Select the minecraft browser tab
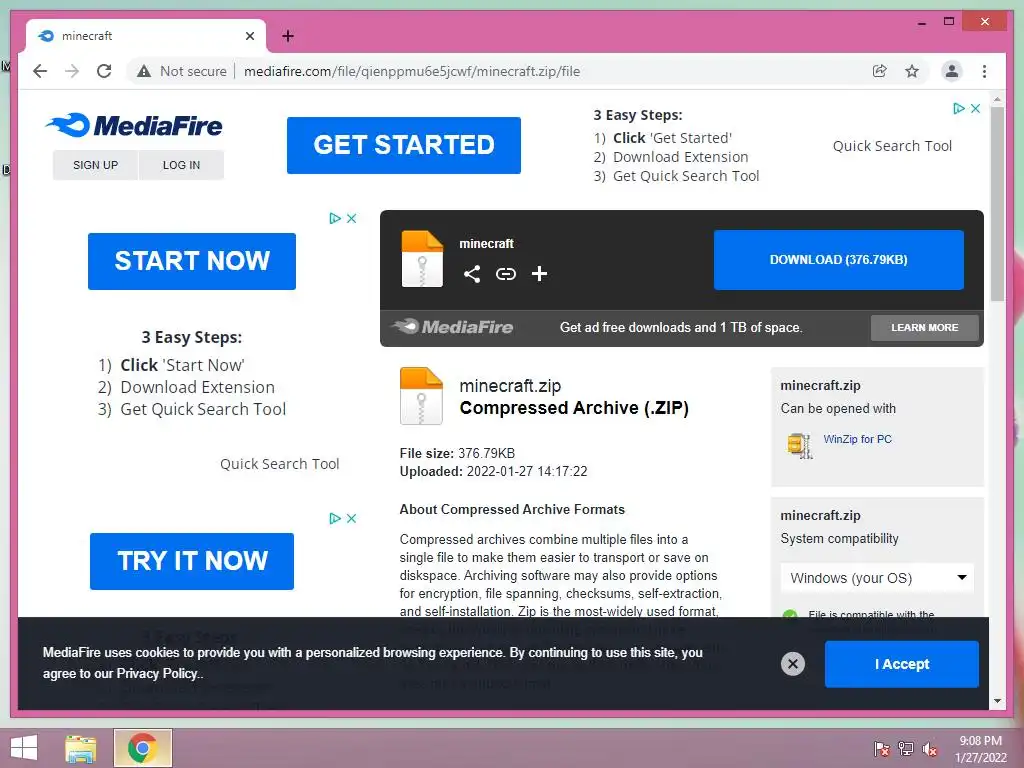The height and width of the screenshot is (768, 1024). (x=146, y=36)
